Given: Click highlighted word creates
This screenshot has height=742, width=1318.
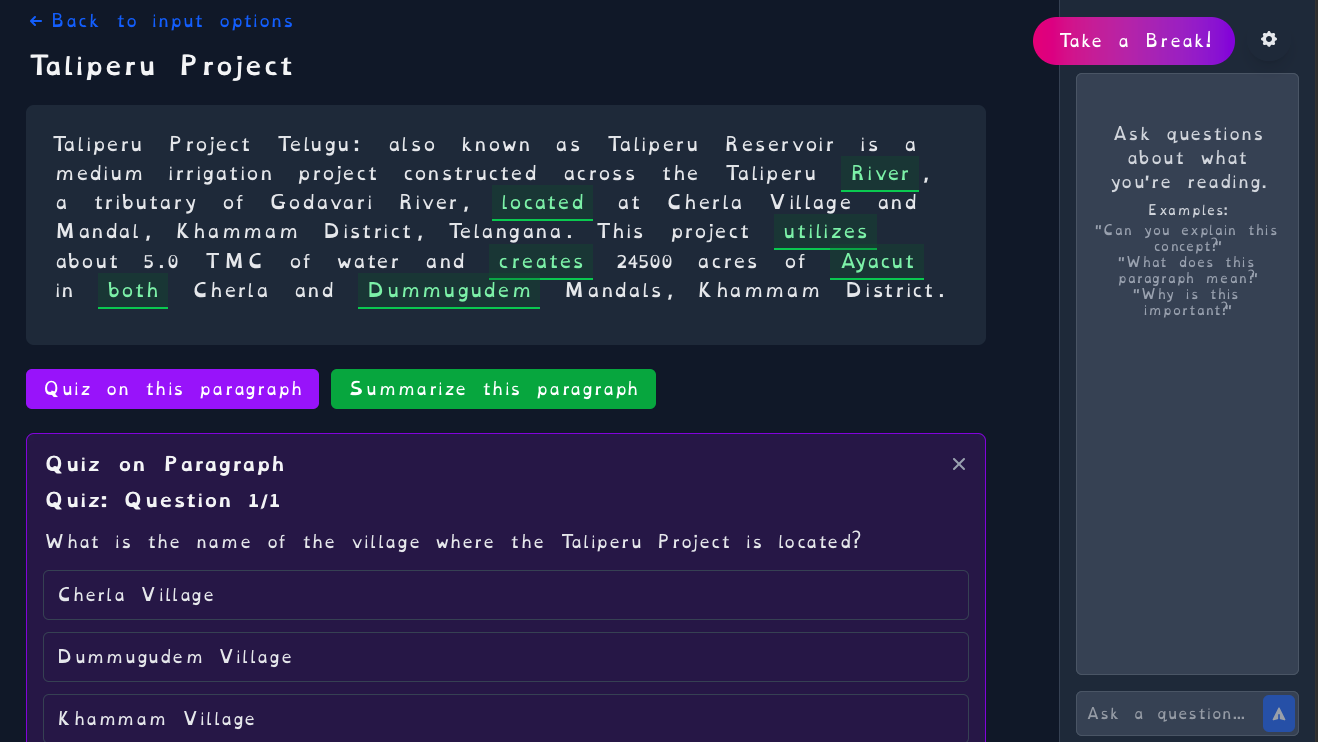Looking at the screenshot, I should [541, 262].
